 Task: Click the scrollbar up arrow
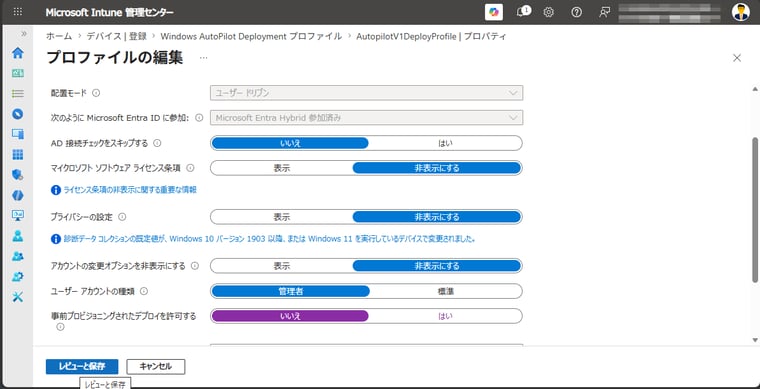755,89
